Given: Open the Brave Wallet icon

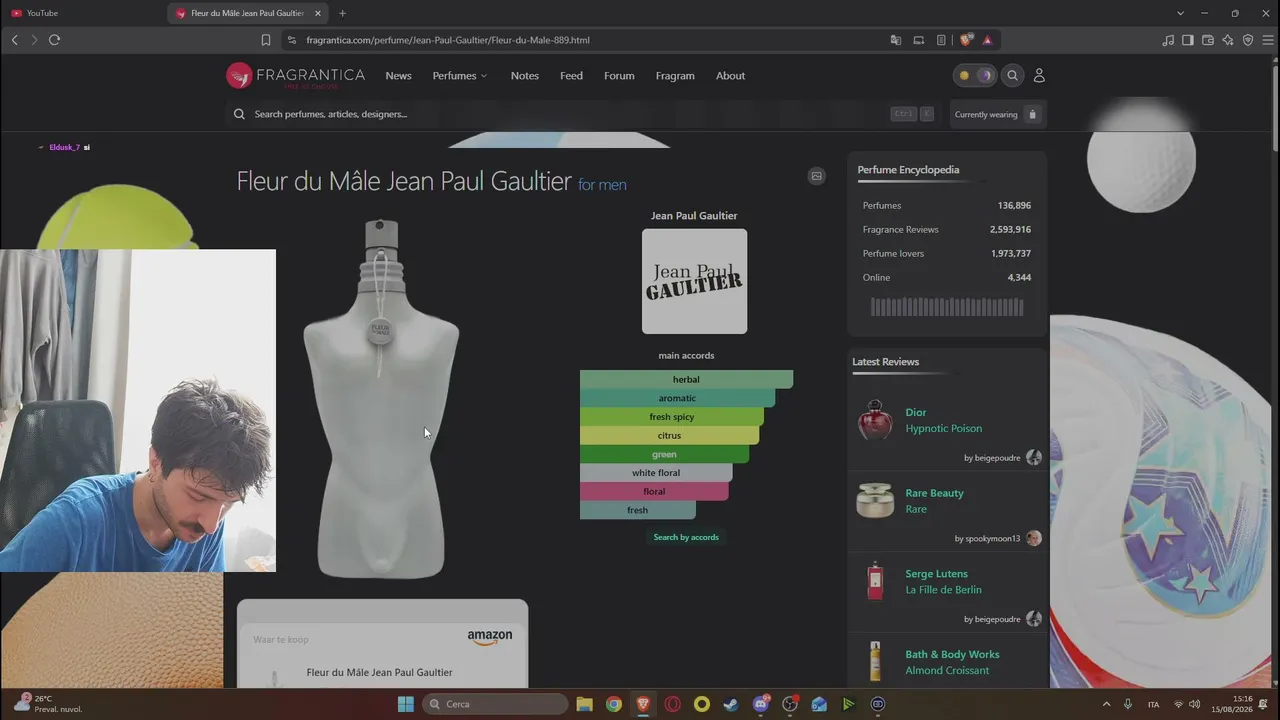Looking at the screenshot, I should (1208, 40).
